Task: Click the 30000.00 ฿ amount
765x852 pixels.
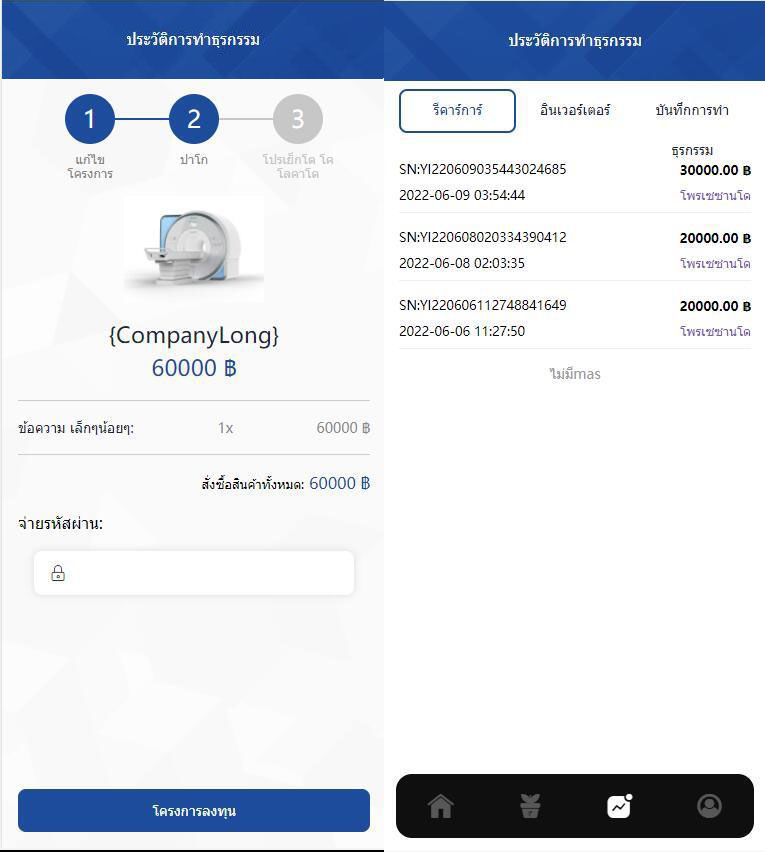Action: tap(715, 170)
